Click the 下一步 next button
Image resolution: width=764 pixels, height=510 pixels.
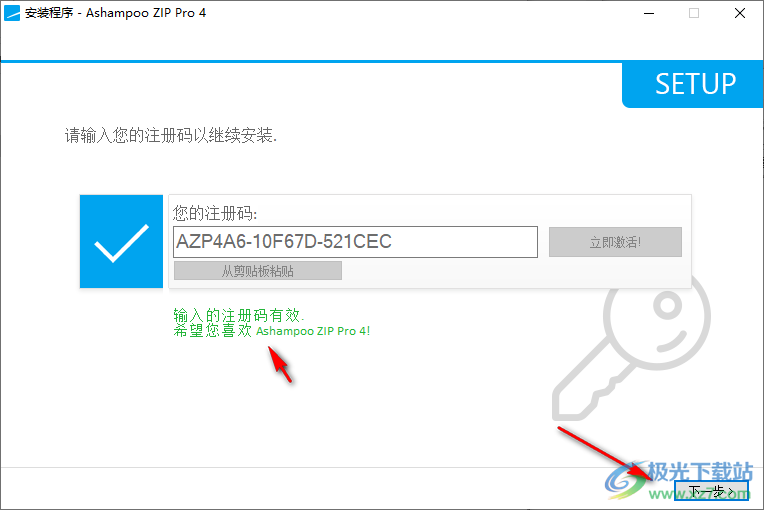(711, 491)
